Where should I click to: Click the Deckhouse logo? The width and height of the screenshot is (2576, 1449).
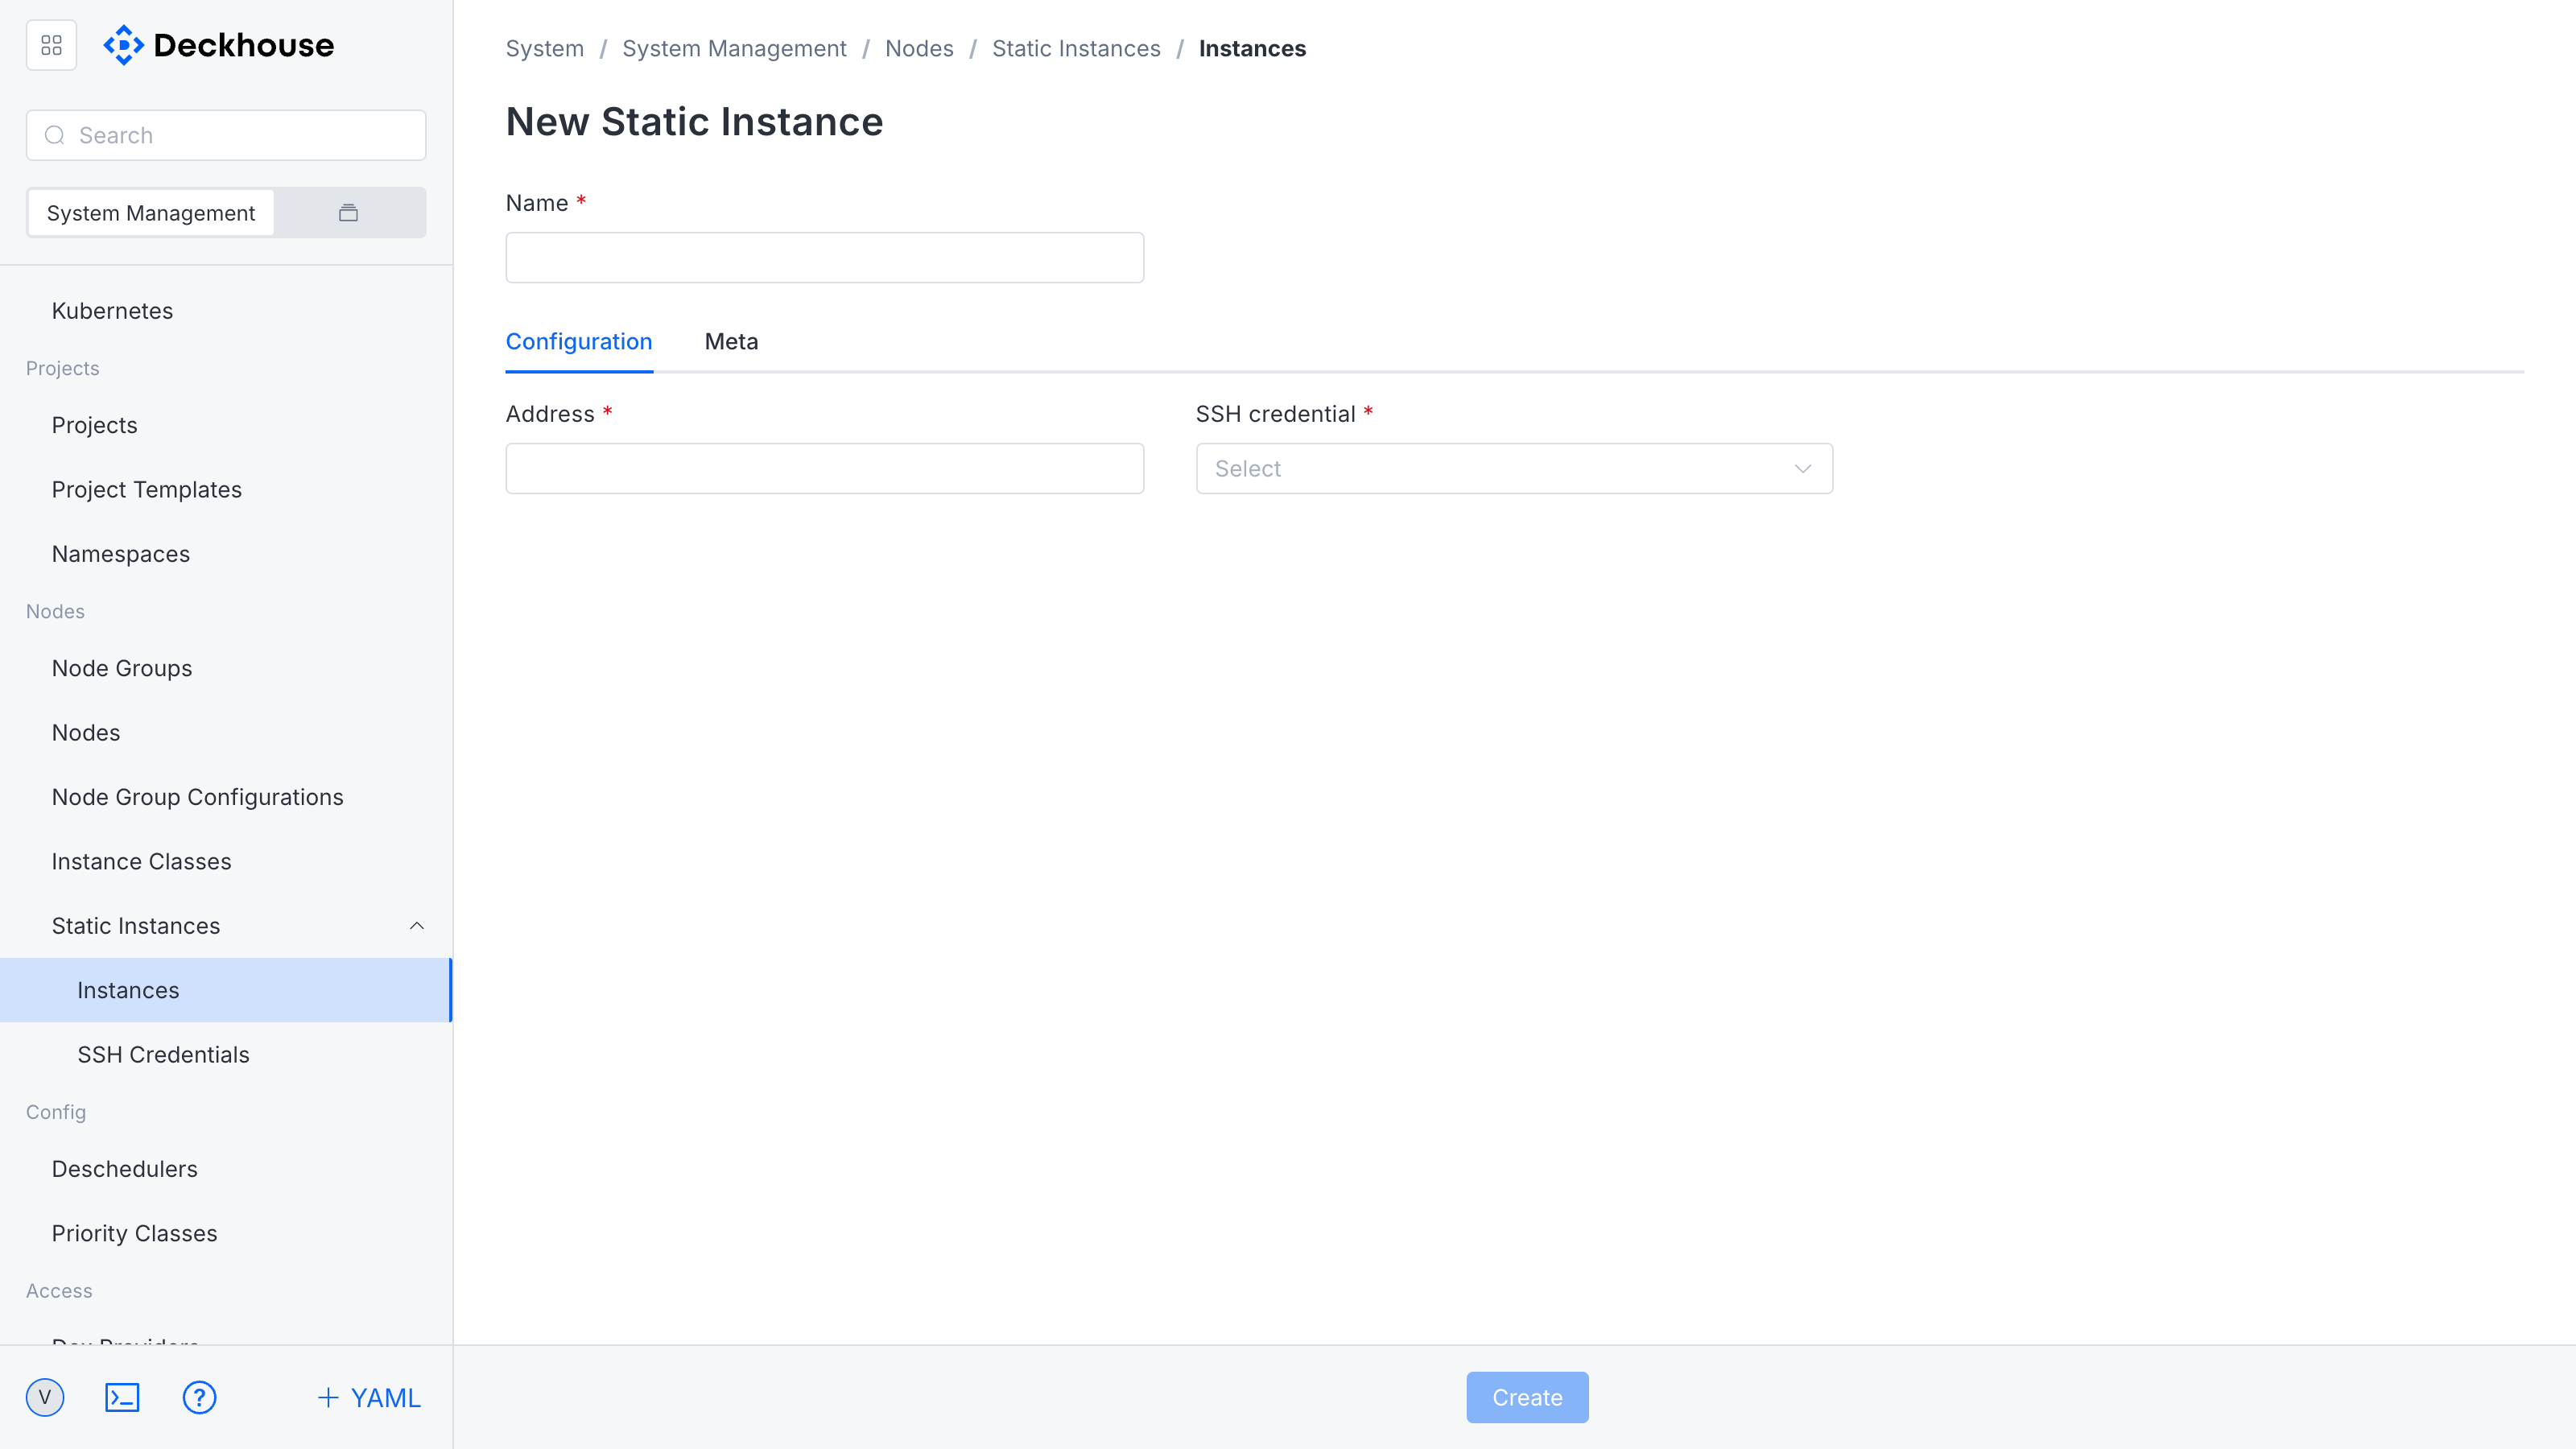pos(219,45)
